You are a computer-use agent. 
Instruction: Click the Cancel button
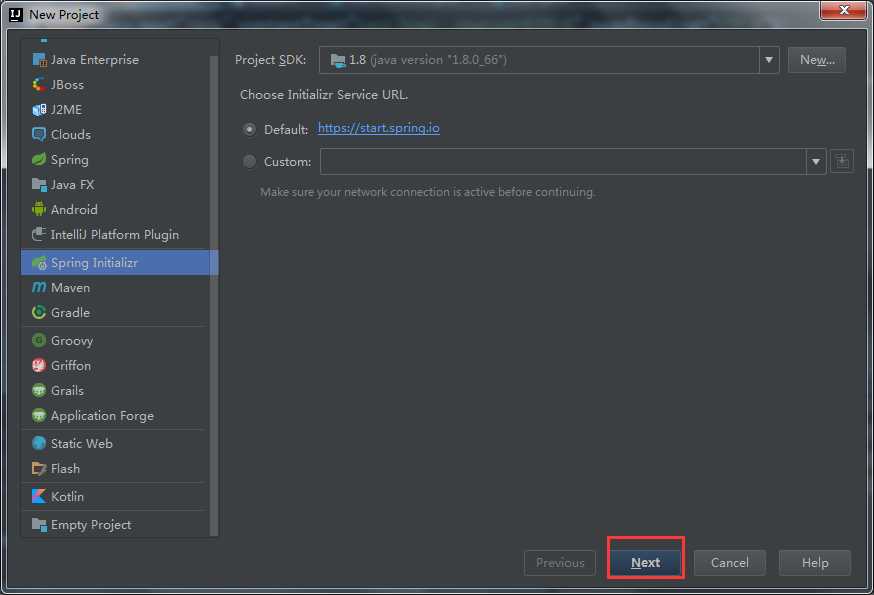coord(730,563)
